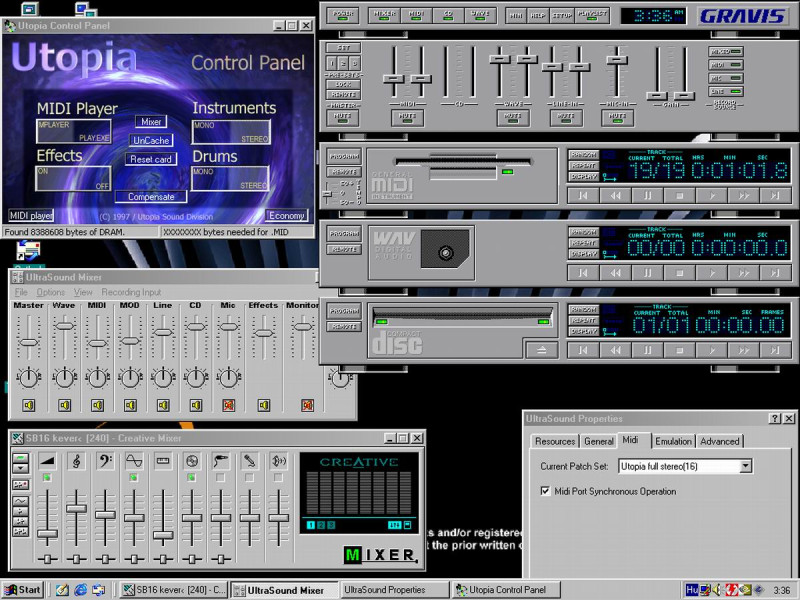
Task: Toggle the Gravis Master Mute button
Action: click(x=343, y=117)
